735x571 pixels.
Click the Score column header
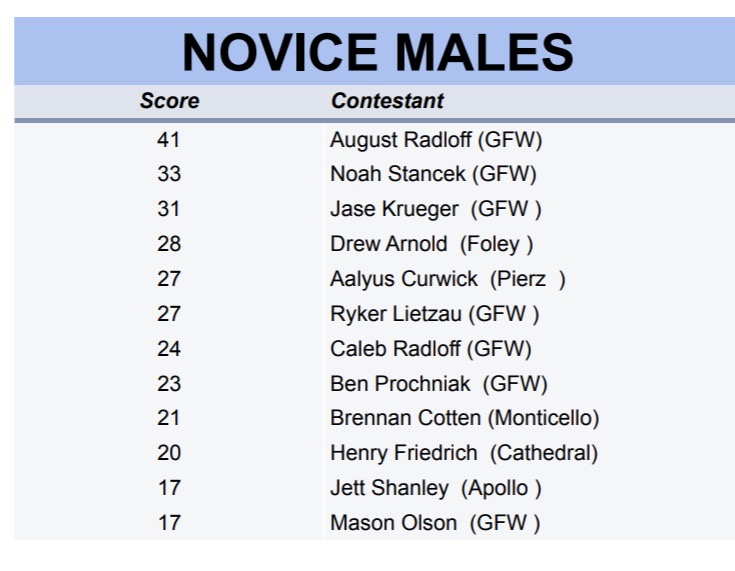click(x=169, y=101)
